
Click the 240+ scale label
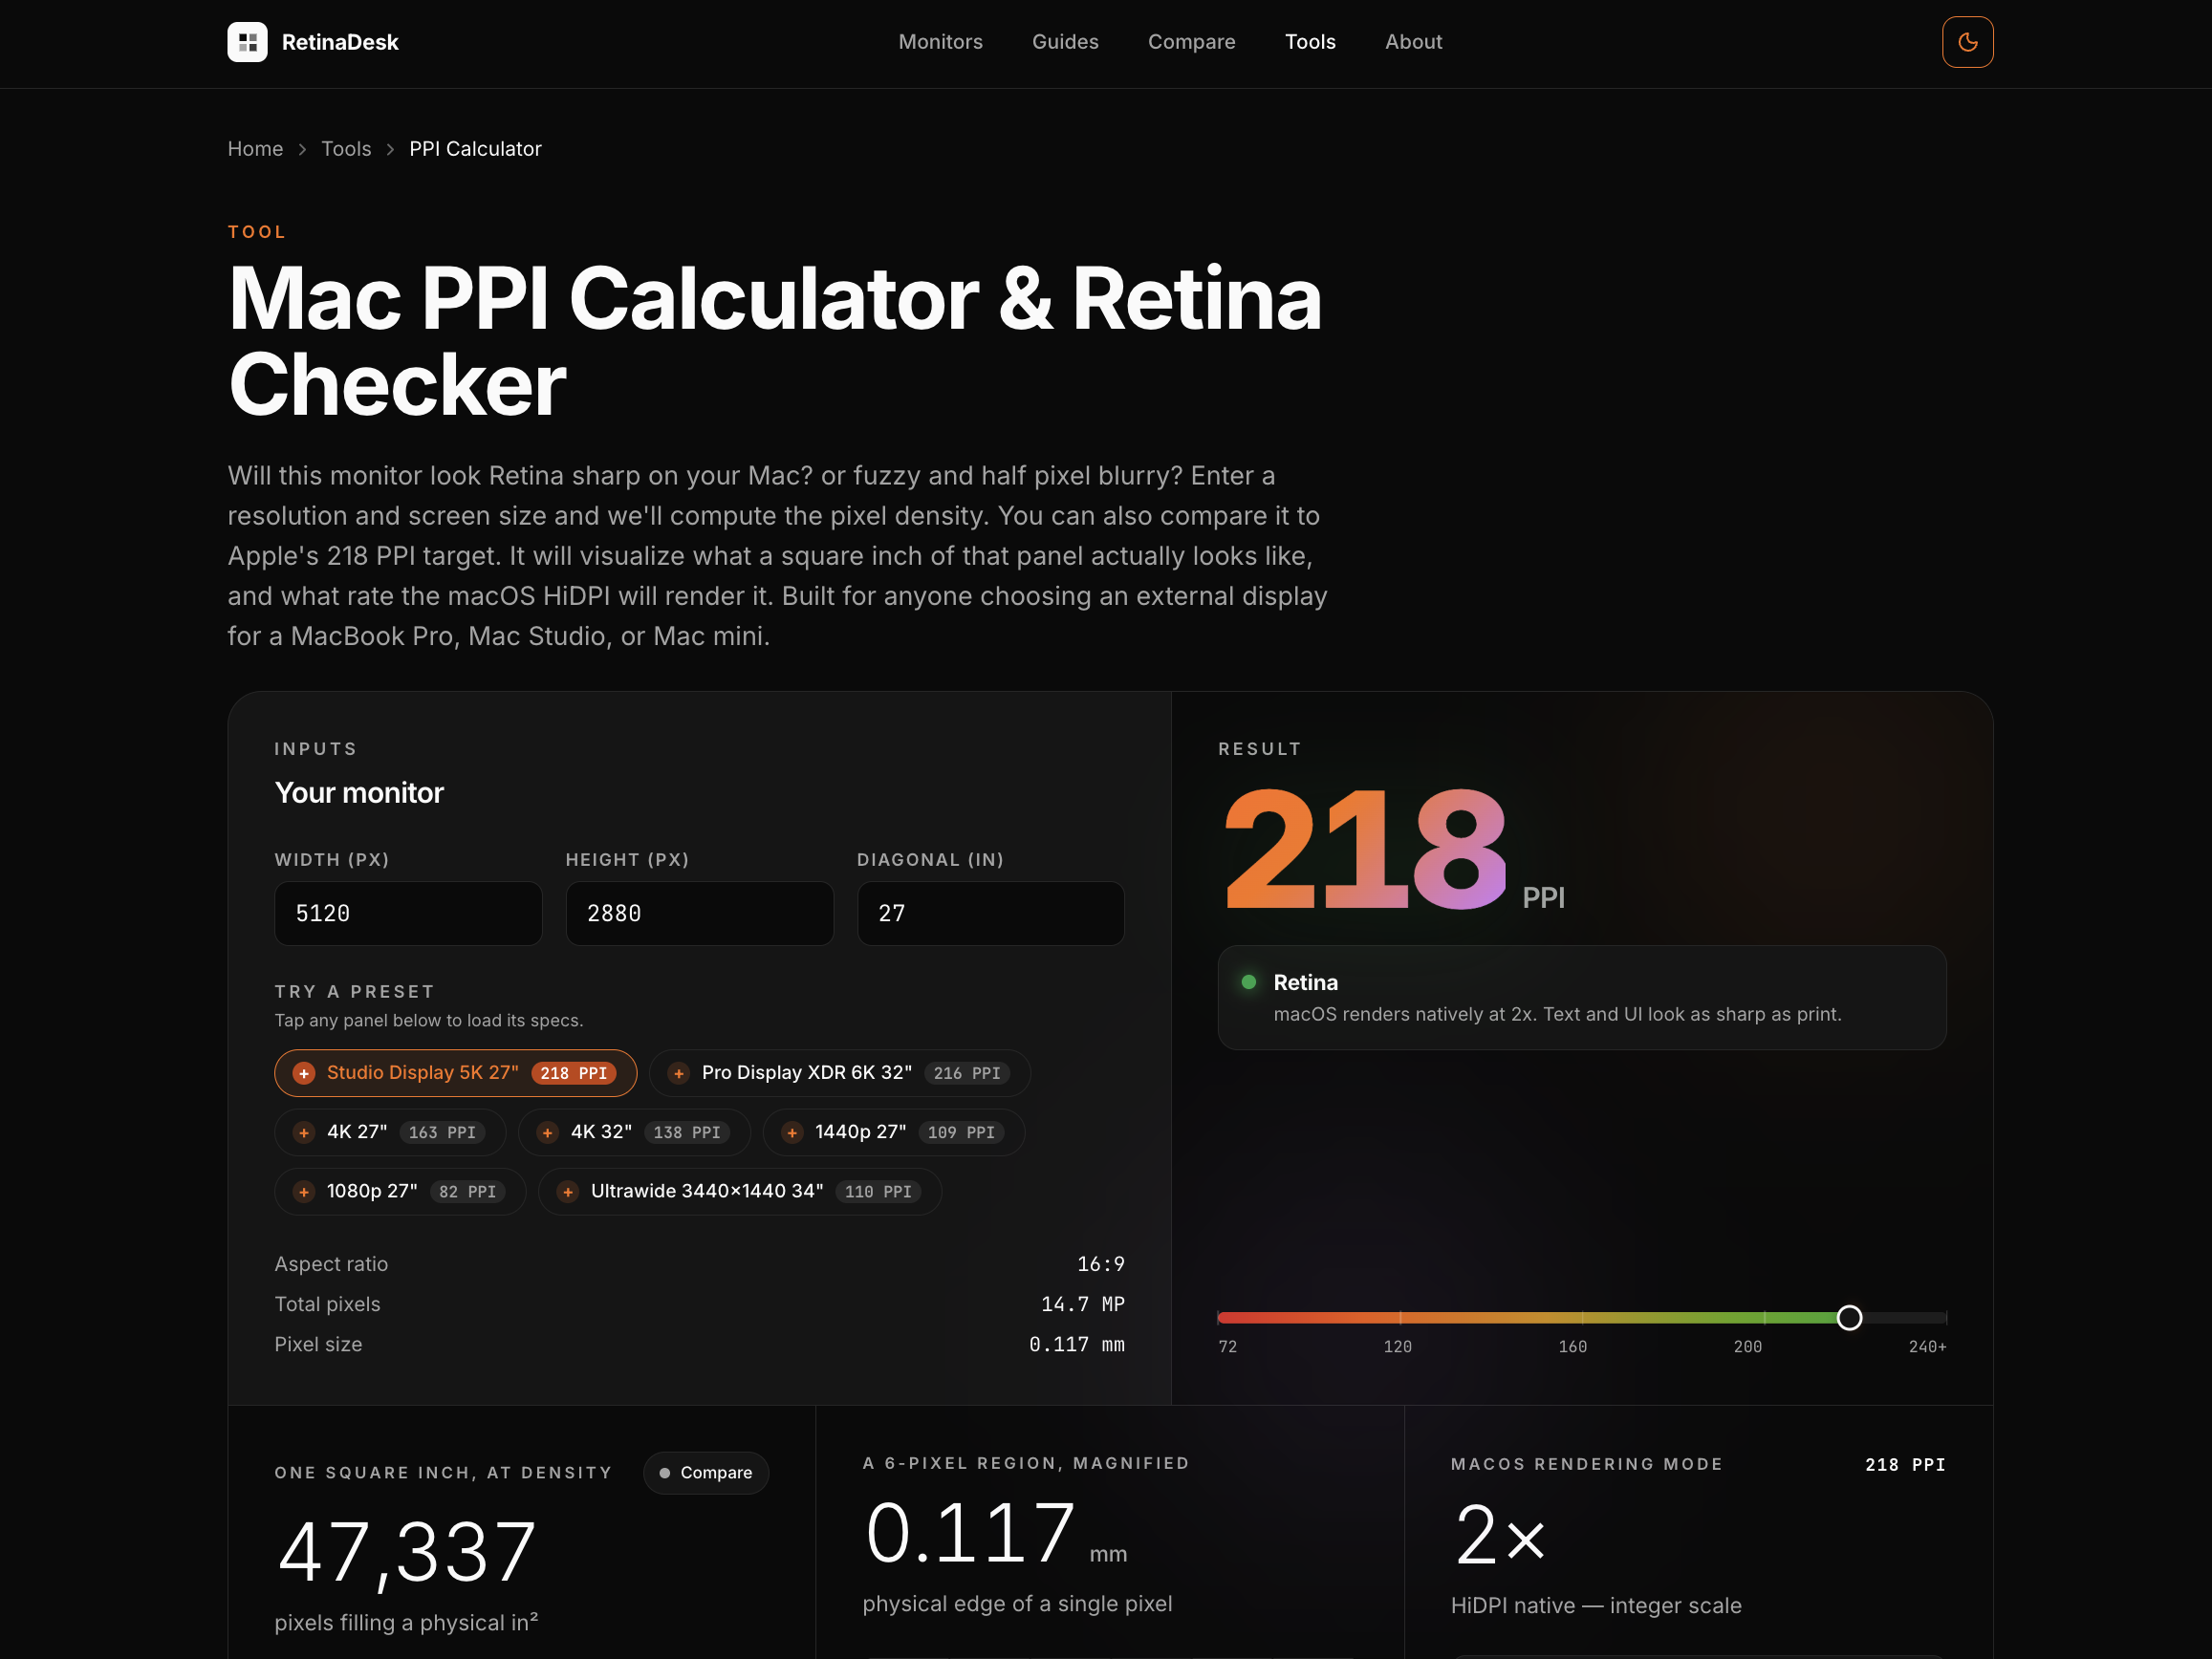tap(1927, 1347)
